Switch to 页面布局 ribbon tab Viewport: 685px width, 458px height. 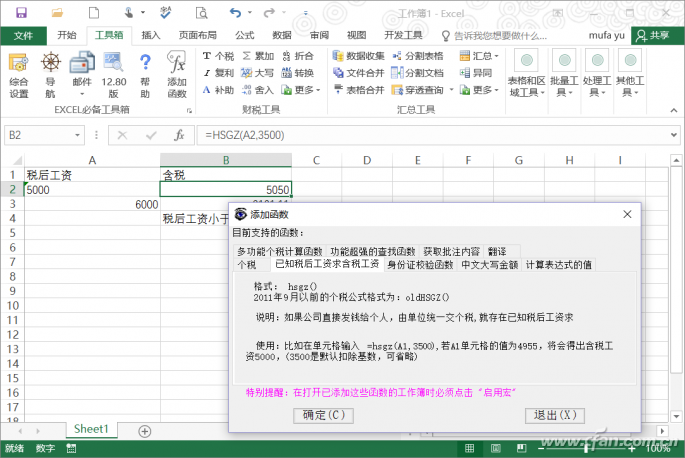(197, 35)
